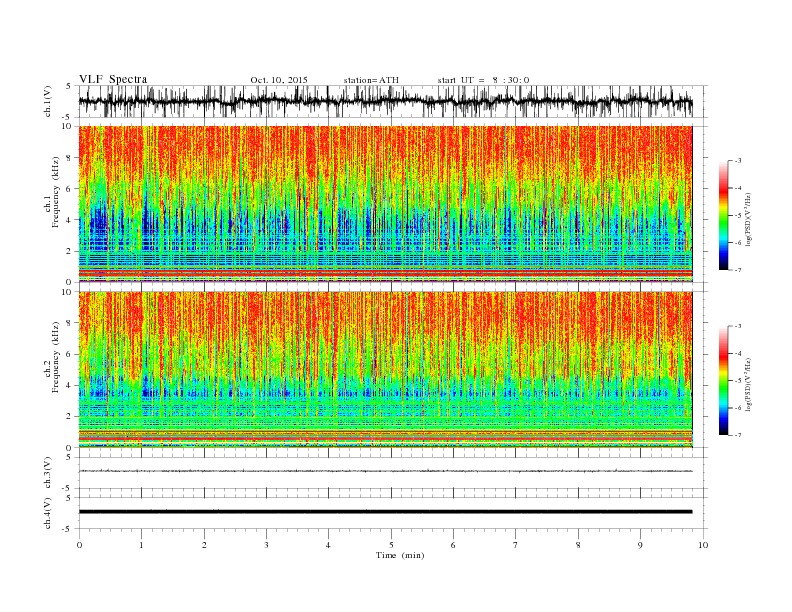
Task: Click the 'ch.1(V)' waveform axis label
Action: pos(48,101)
